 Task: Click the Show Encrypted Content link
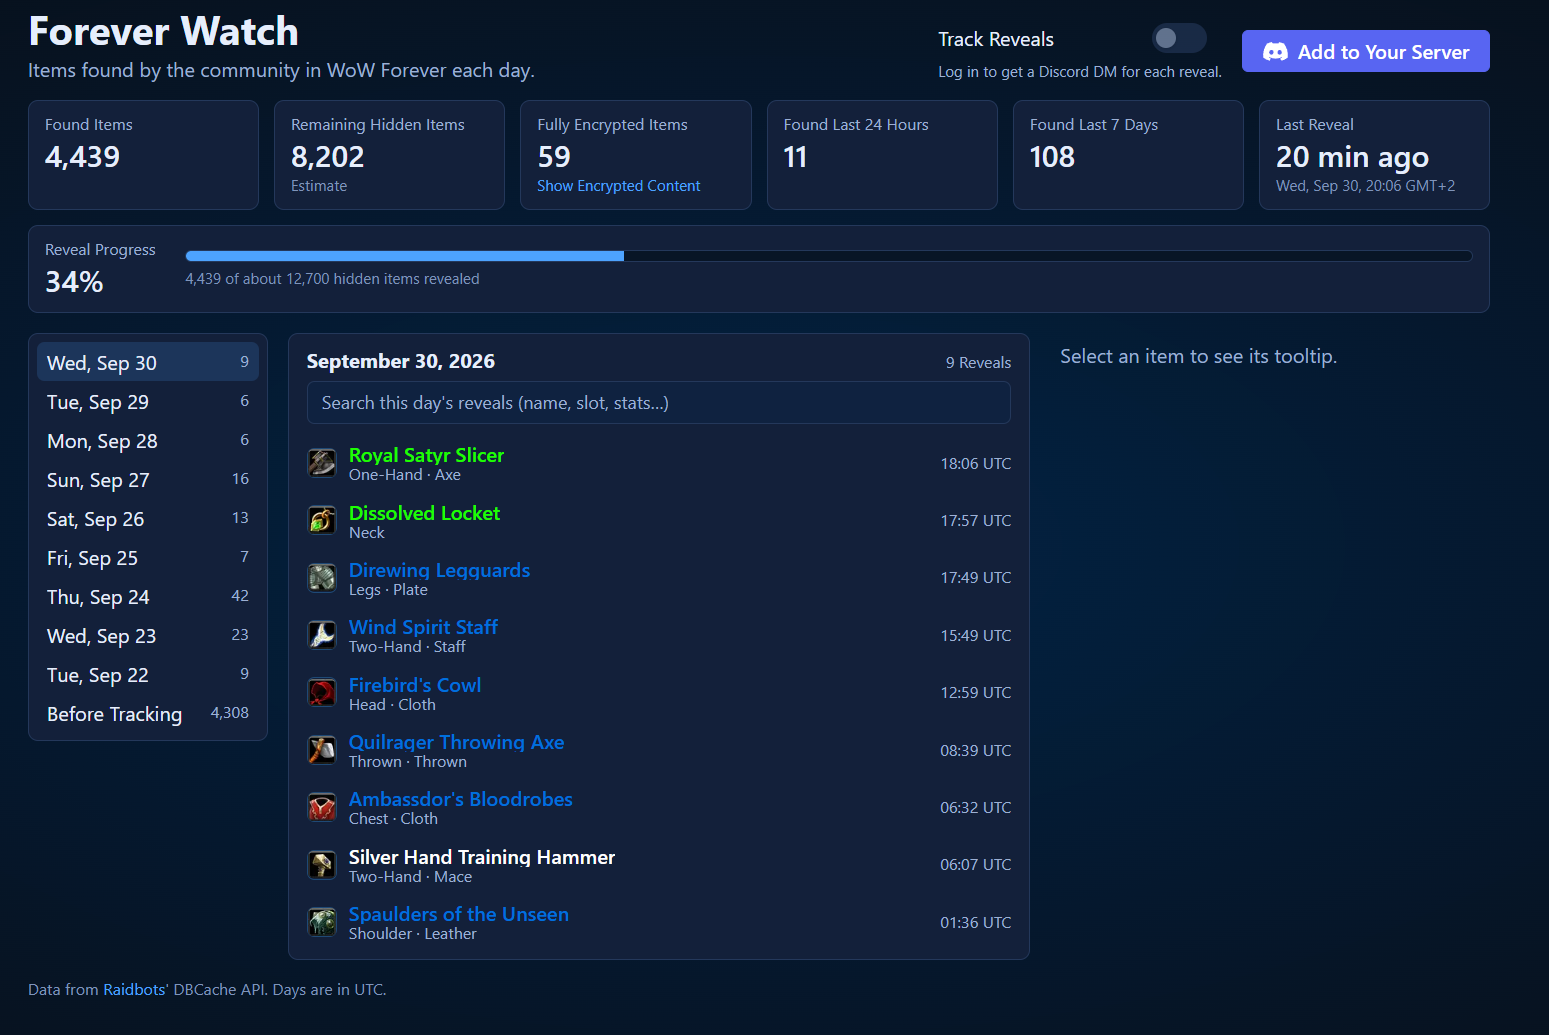pos(618,186)
